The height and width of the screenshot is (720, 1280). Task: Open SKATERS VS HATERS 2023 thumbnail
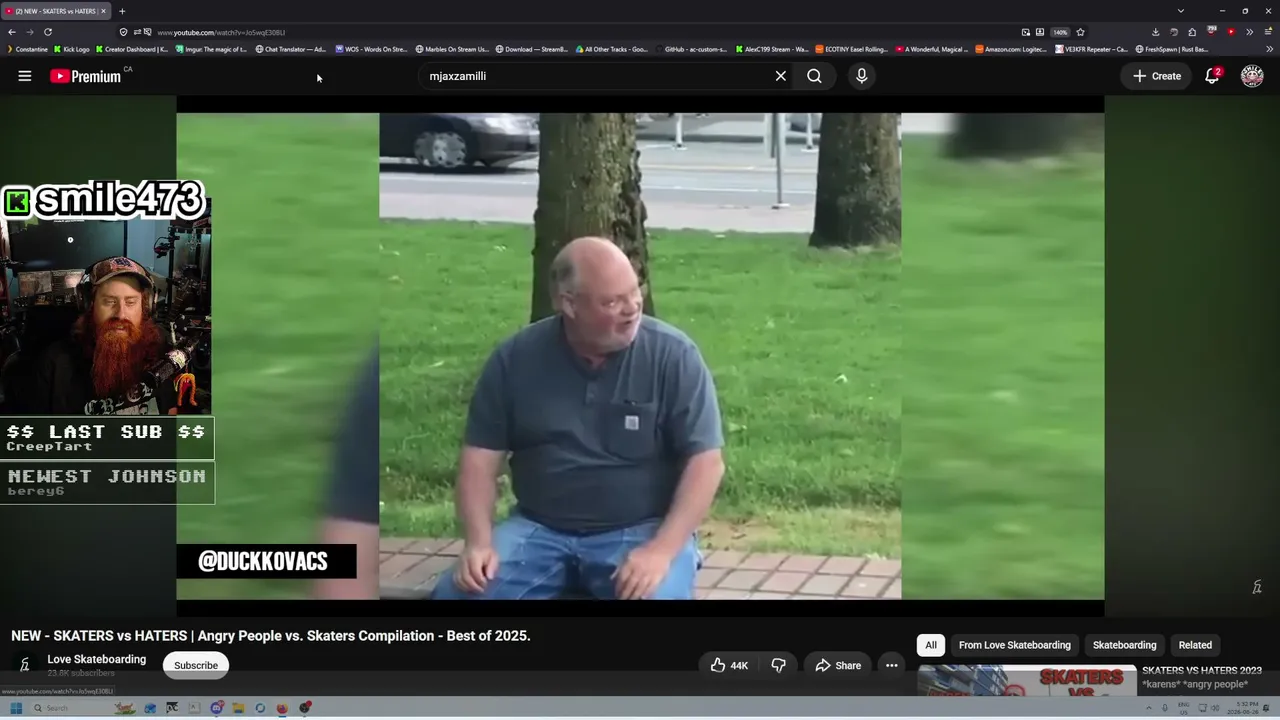pyautogui.click(x=1027, y=680)
